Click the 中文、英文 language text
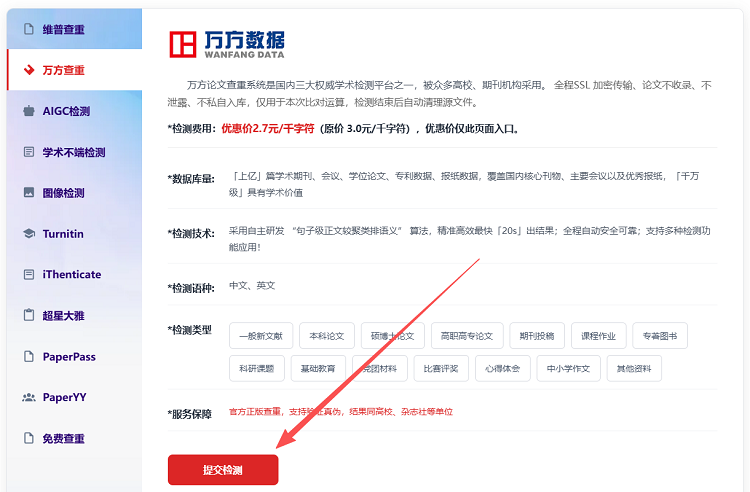The width and height of the screenshot is (750, 492). 252,285
